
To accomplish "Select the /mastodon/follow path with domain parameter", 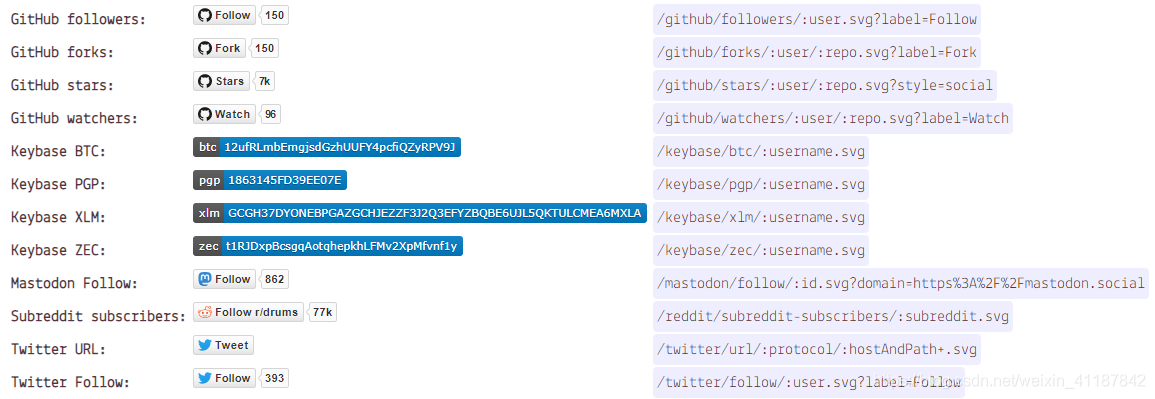I will tap(901, 283).
